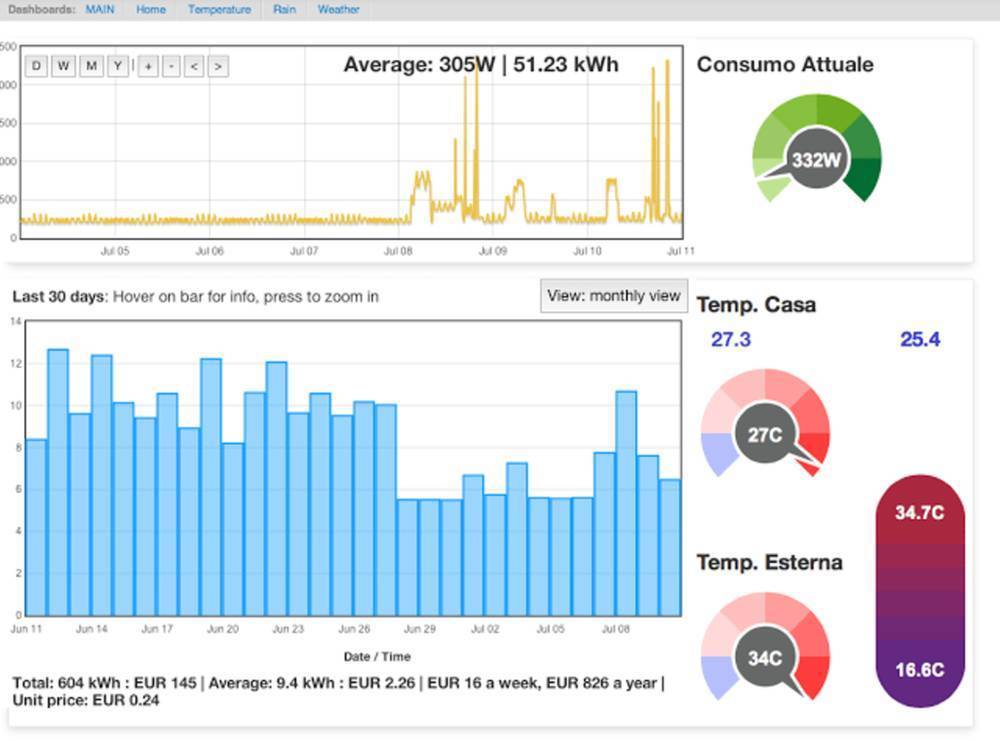Open the MAIN dashboard link

[100, 9]
